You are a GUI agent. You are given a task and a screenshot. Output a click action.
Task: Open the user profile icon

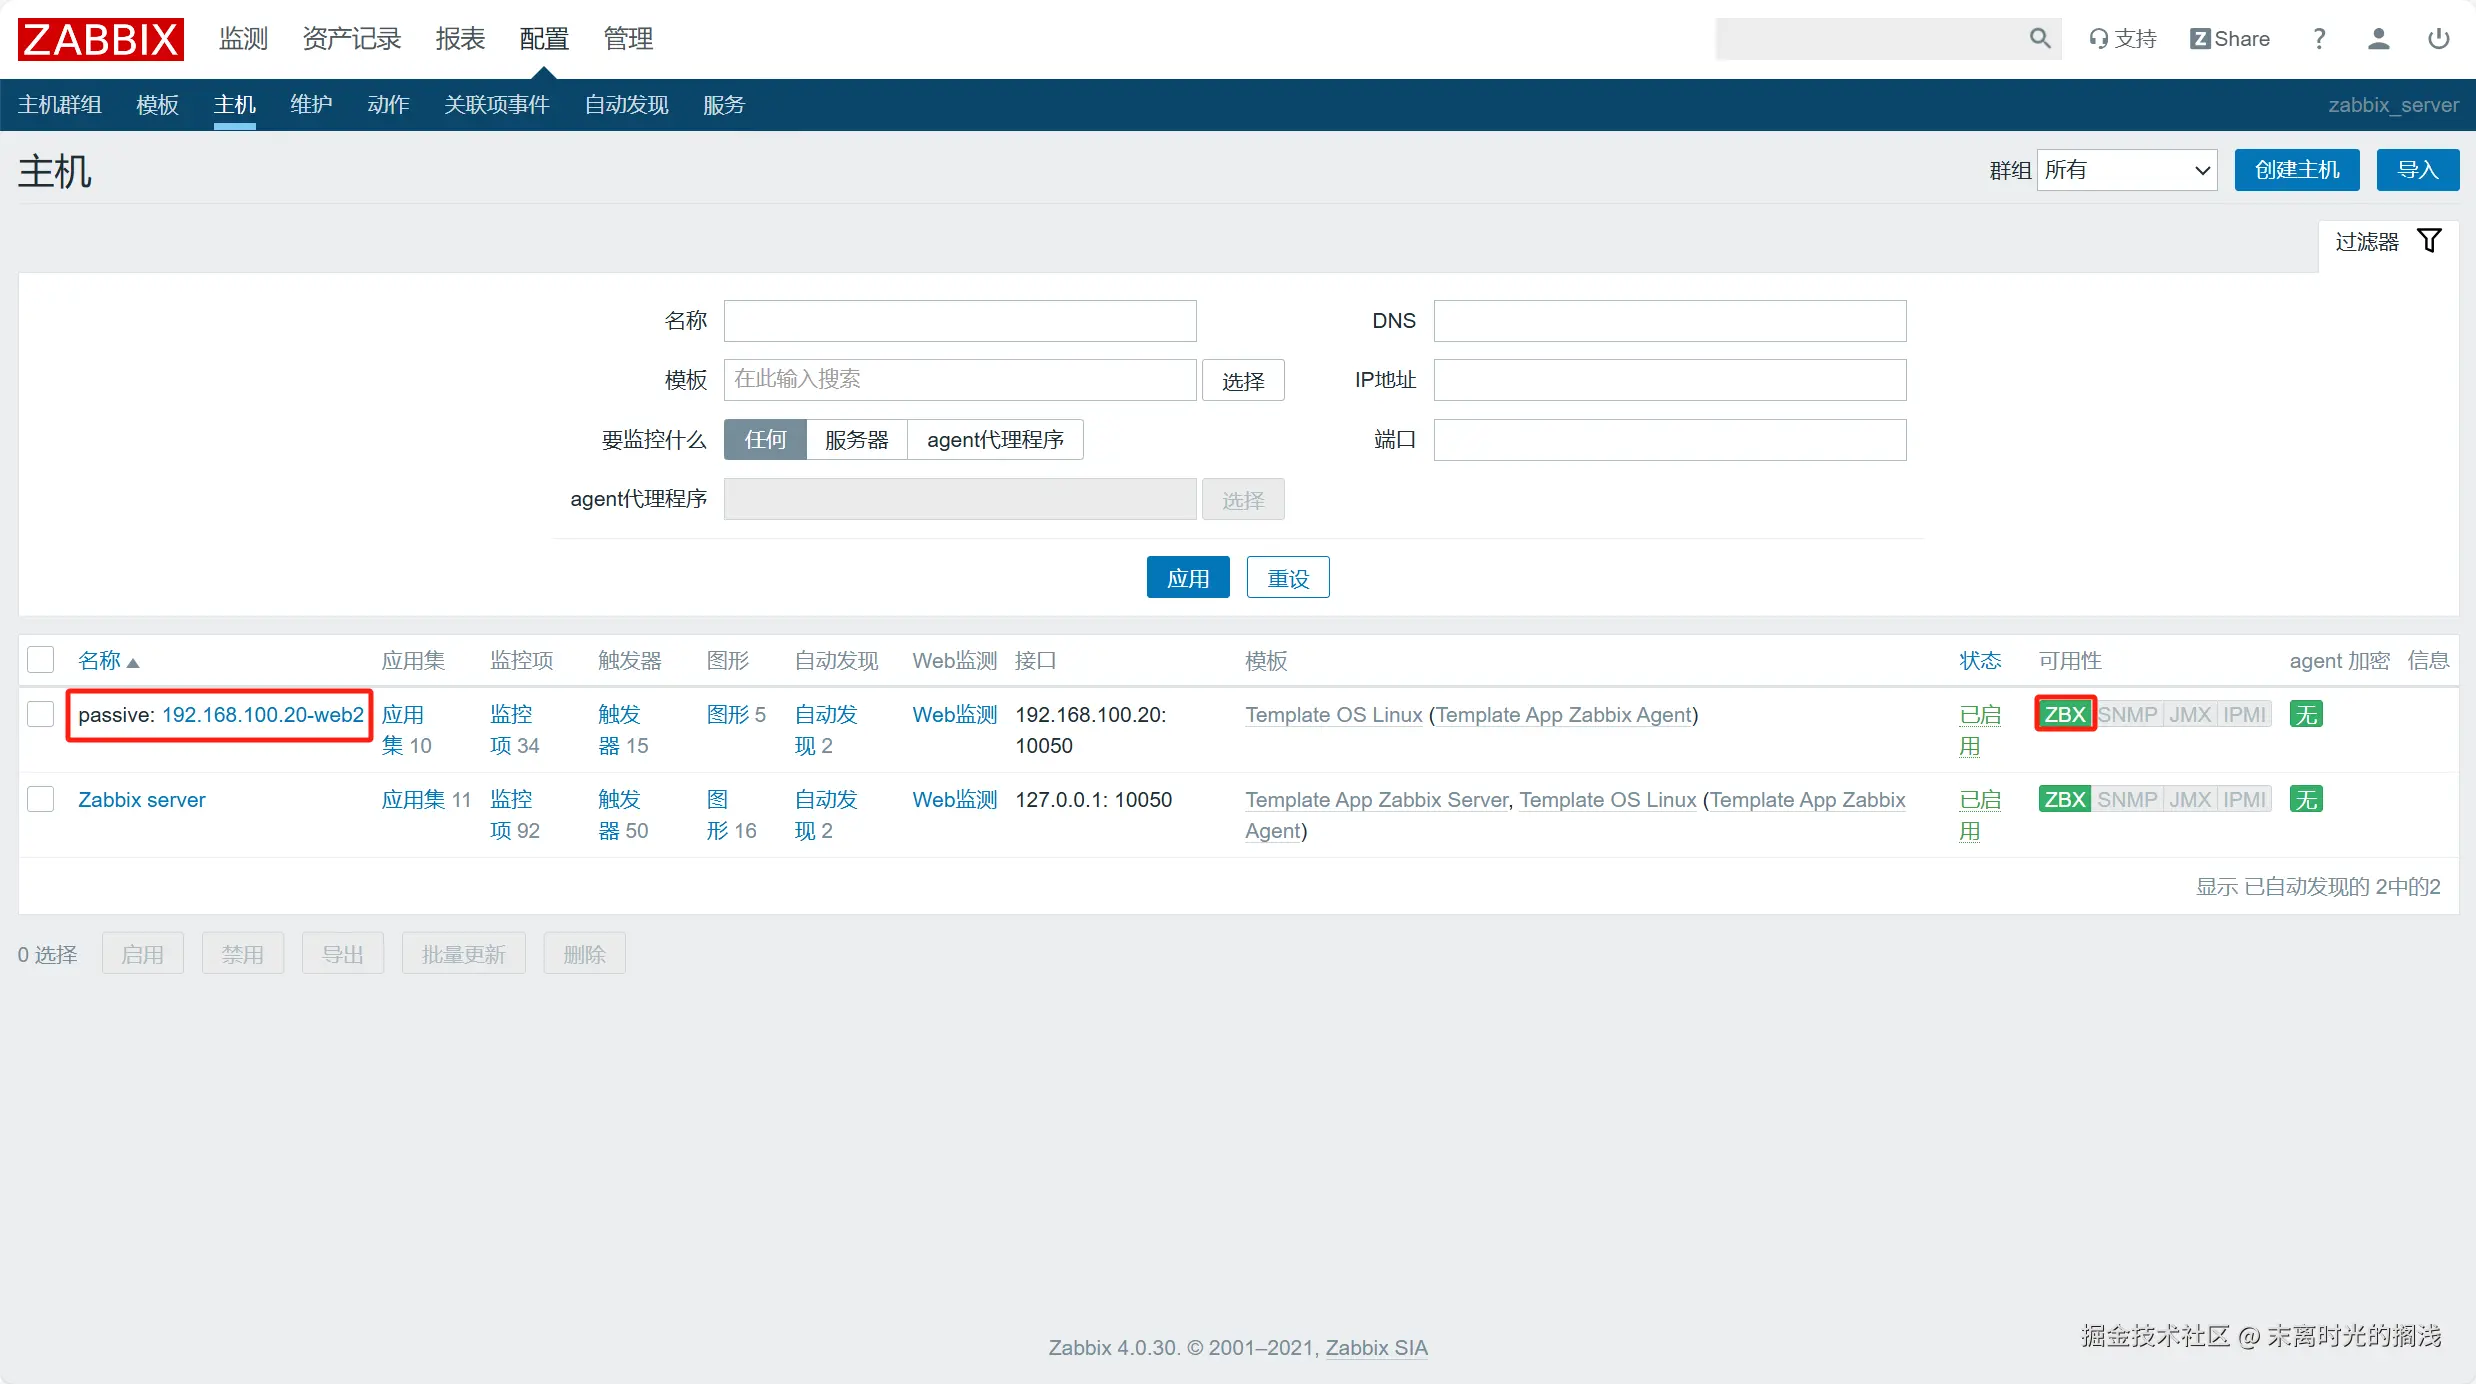point(2378,39)
